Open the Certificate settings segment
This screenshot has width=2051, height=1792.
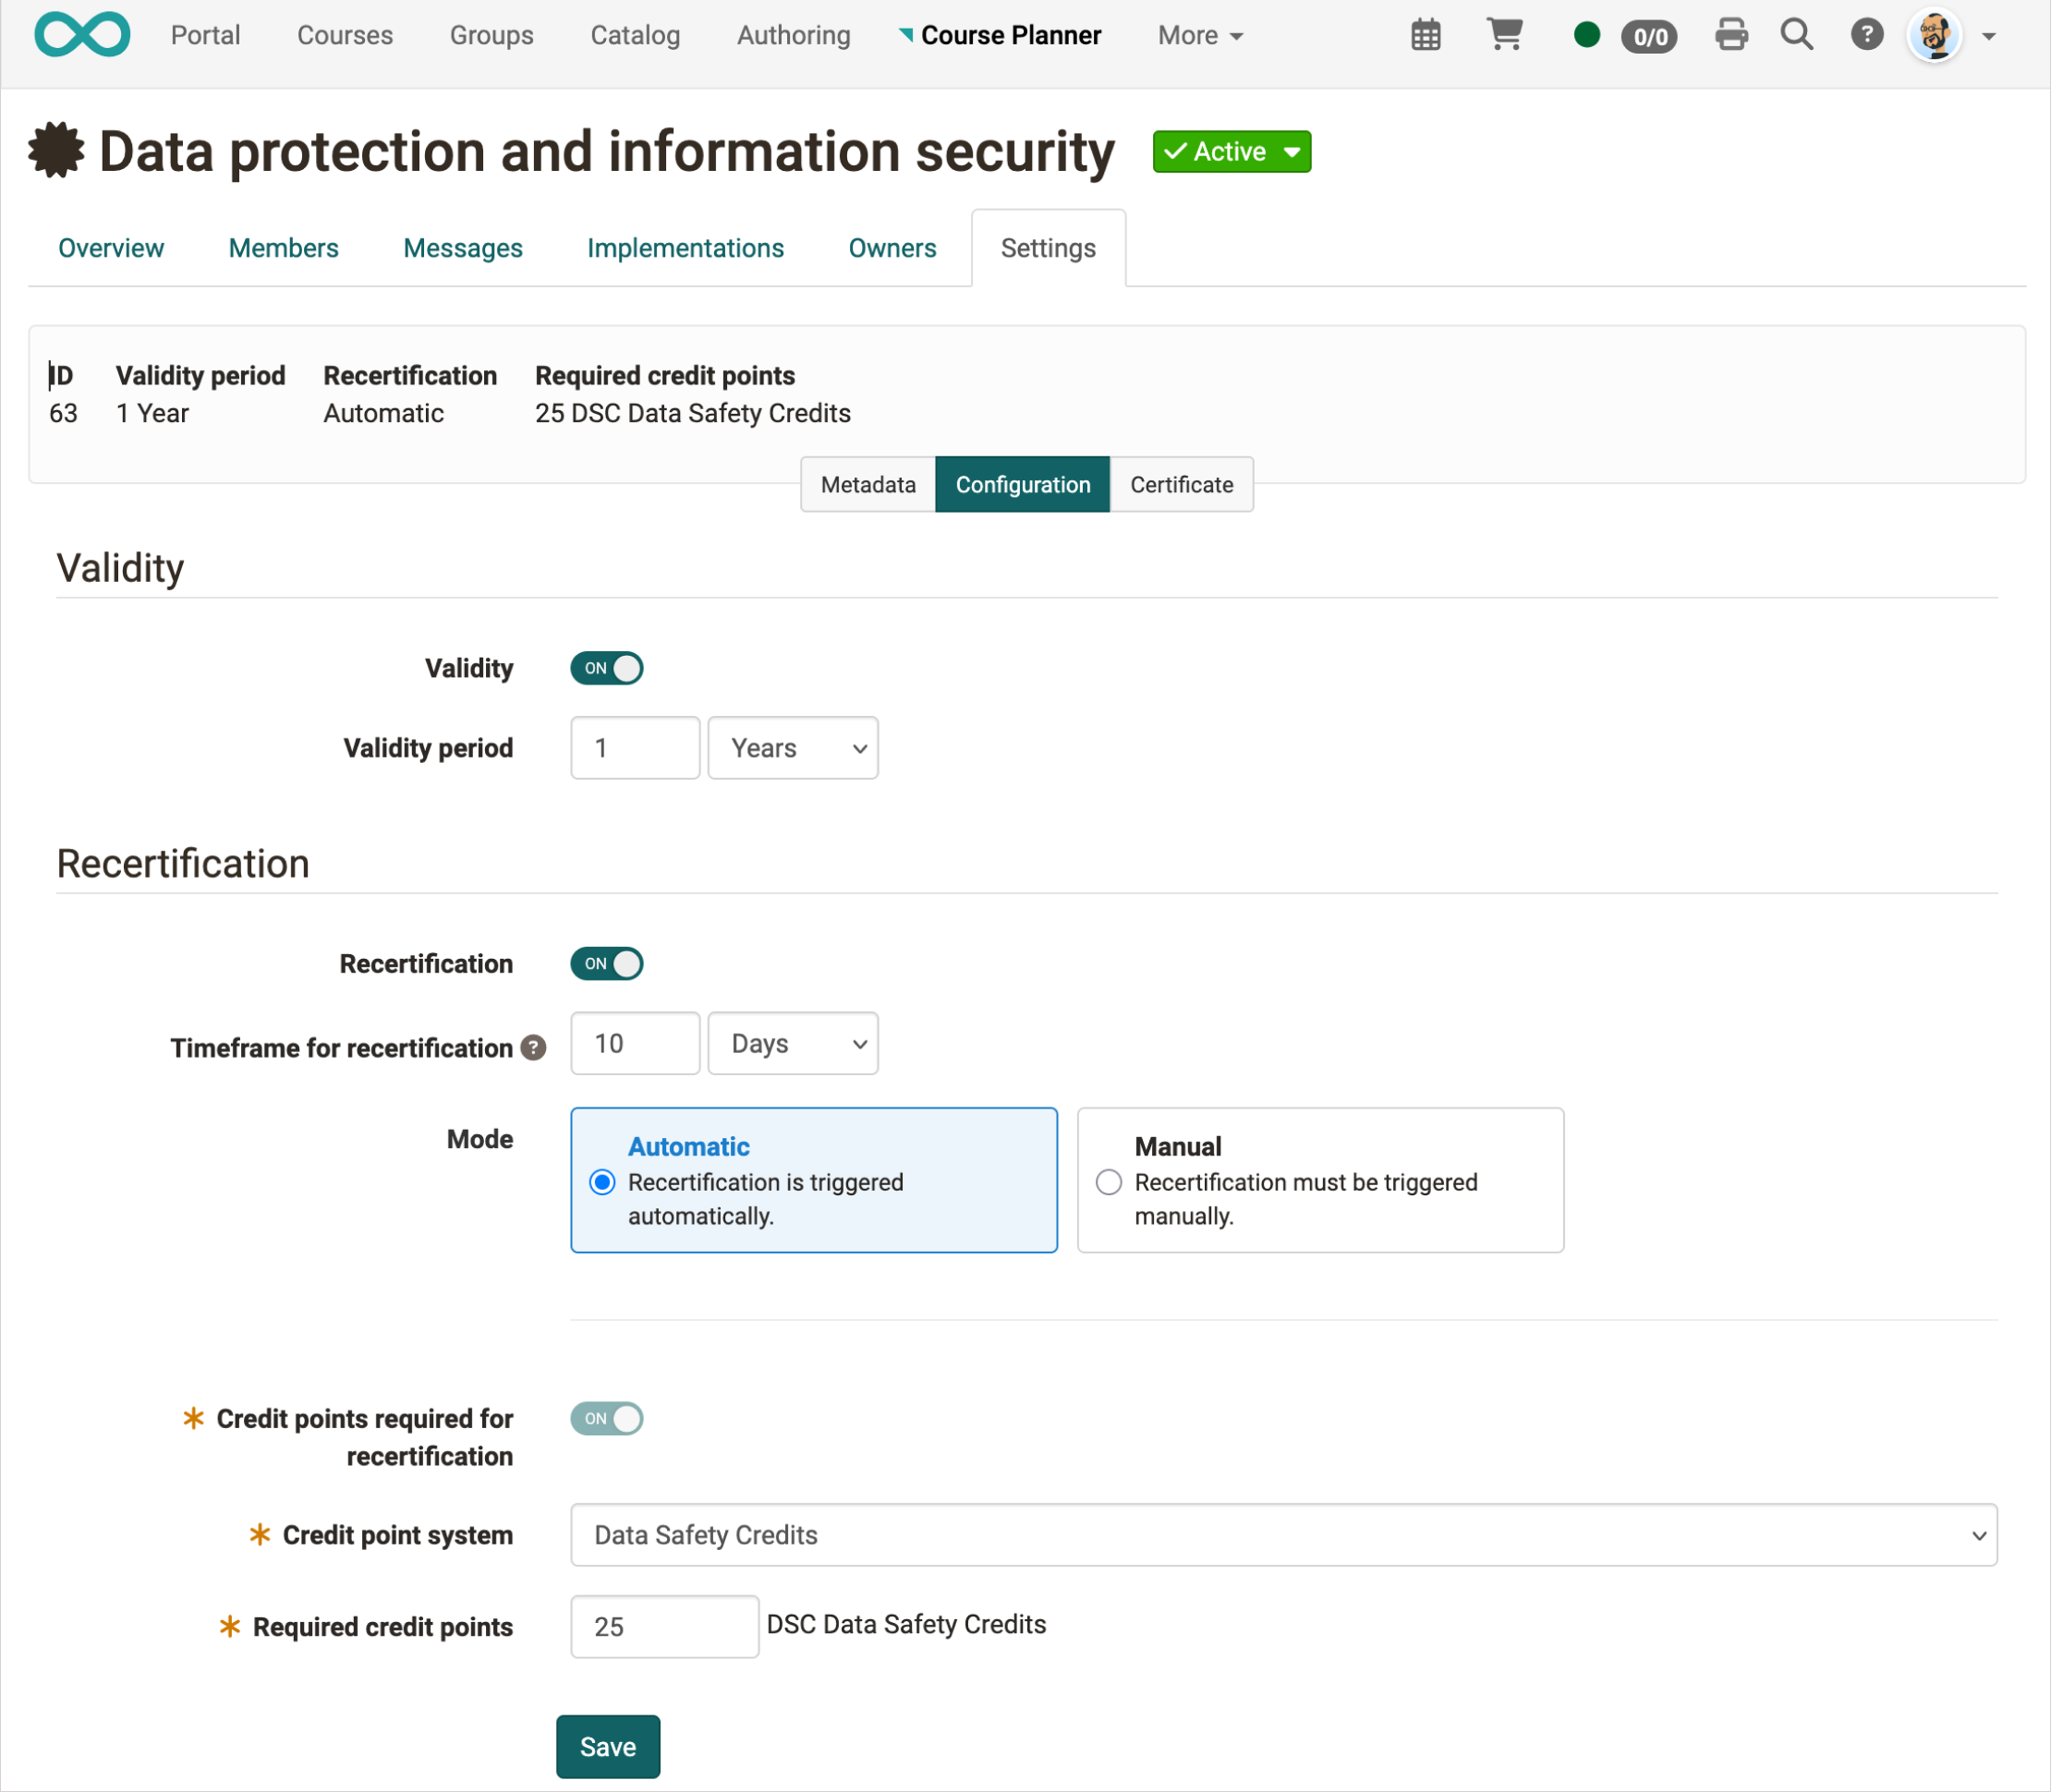(1181, 485)
